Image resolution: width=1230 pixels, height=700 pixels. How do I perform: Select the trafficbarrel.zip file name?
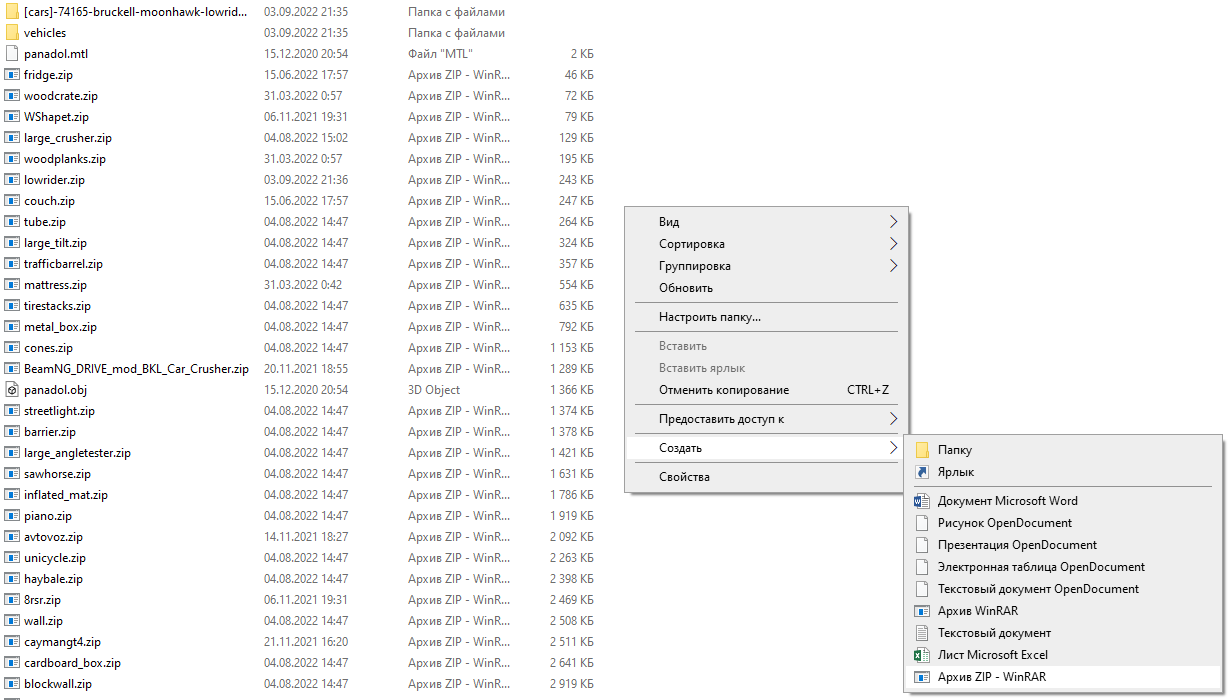pyautogui.click(x=63, y=264)
